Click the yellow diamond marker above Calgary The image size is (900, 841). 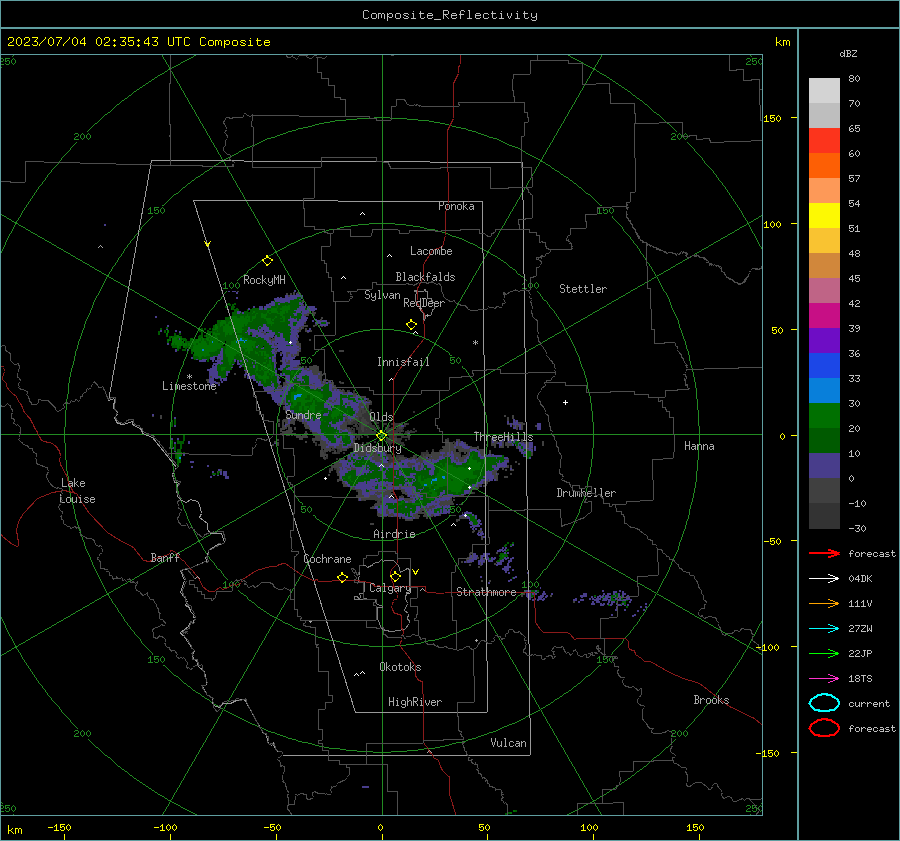395,576
